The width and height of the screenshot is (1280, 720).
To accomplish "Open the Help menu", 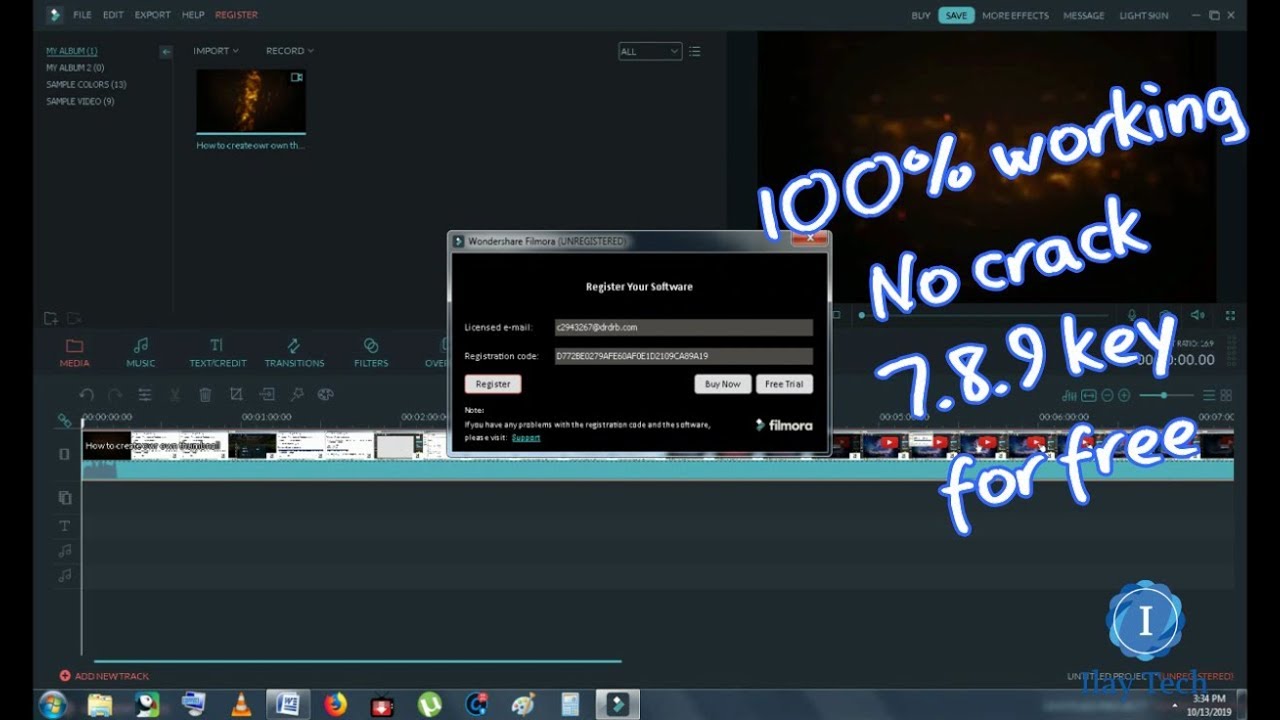I will coord(193,15).
